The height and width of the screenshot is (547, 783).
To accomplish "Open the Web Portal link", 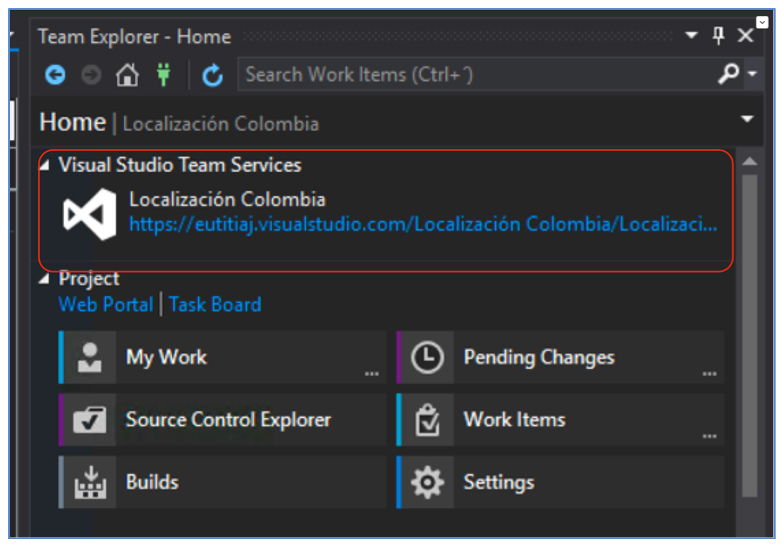I will tap(106, 304).
